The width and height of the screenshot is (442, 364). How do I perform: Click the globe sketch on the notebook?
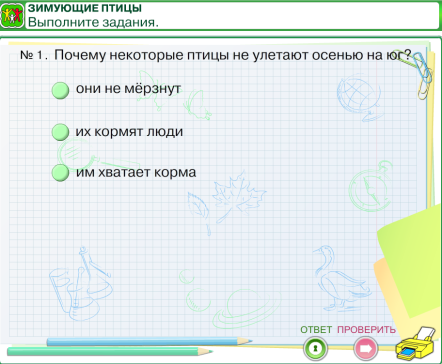click(x=360, y=97)
